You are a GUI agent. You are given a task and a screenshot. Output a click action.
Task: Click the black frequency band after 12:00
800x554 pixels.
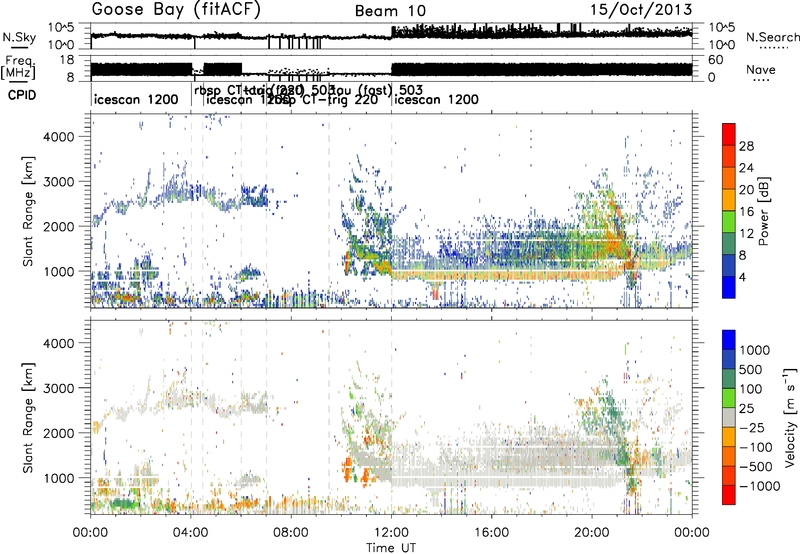pyautogui.click(x=542, y=69)
